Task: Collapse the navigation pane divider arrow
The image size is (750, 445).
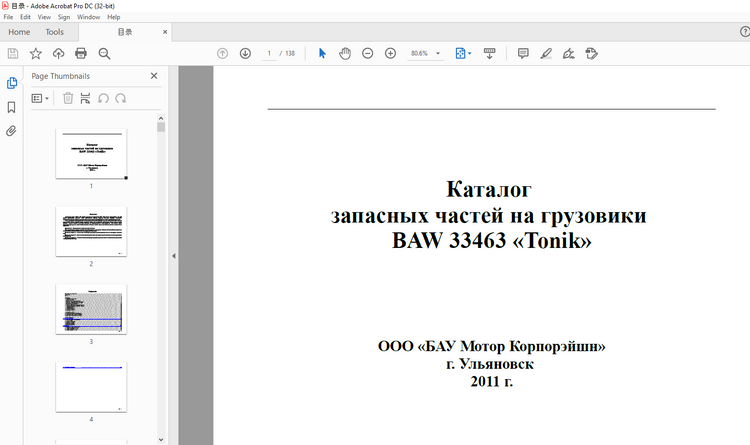Action: [x=174, y=256]
